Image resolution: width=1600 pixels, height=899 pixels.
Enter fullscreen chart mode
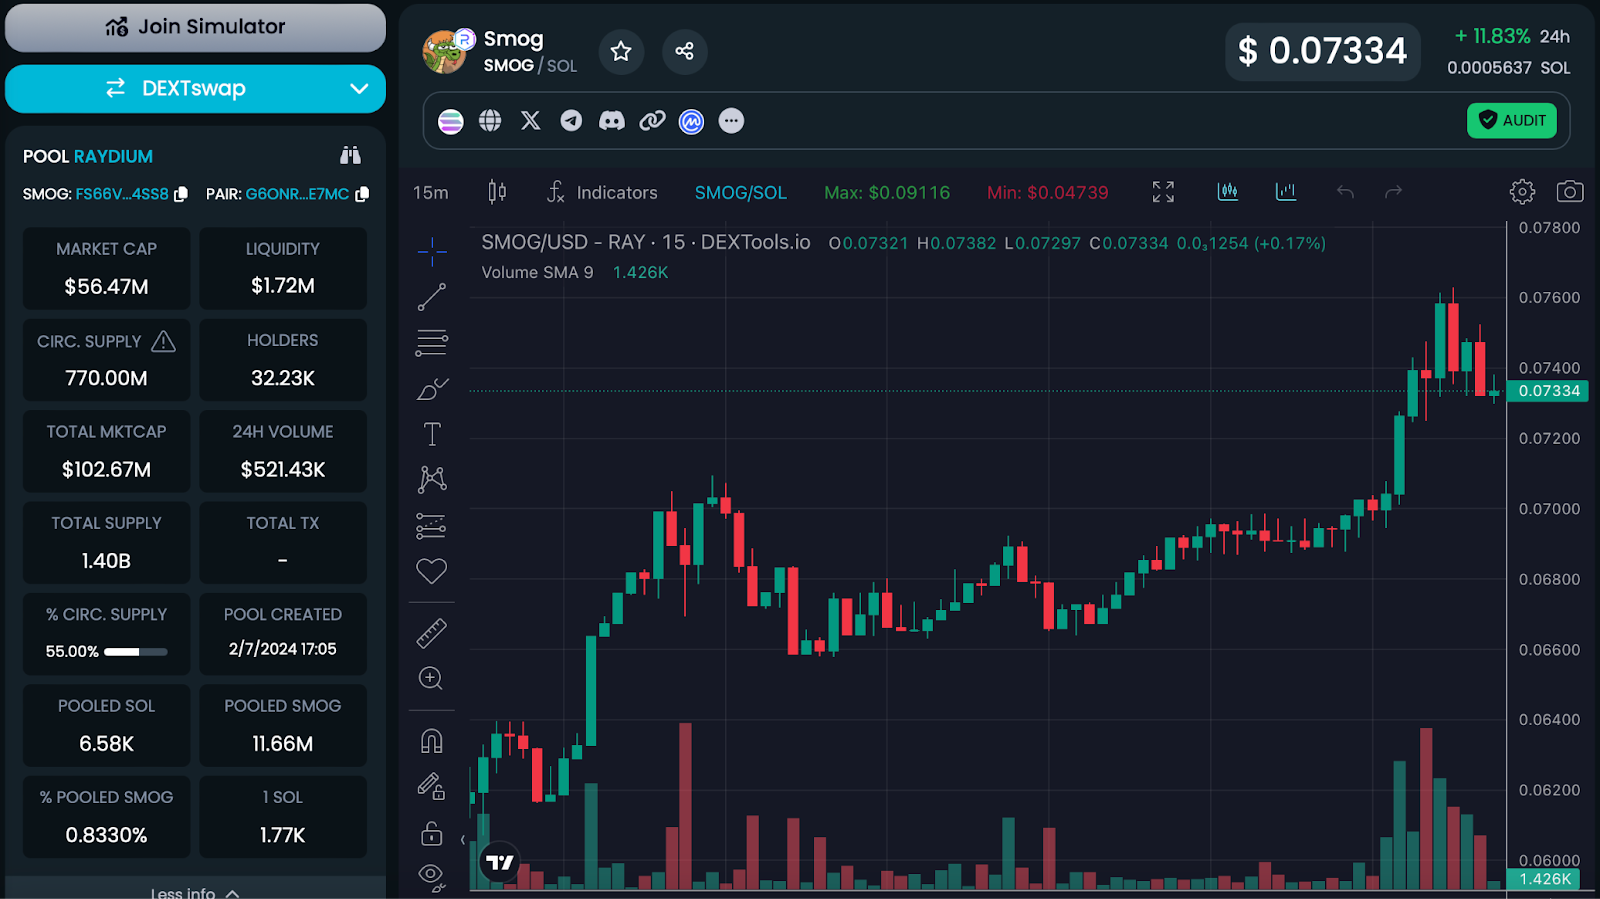[x=1163, y=192]
